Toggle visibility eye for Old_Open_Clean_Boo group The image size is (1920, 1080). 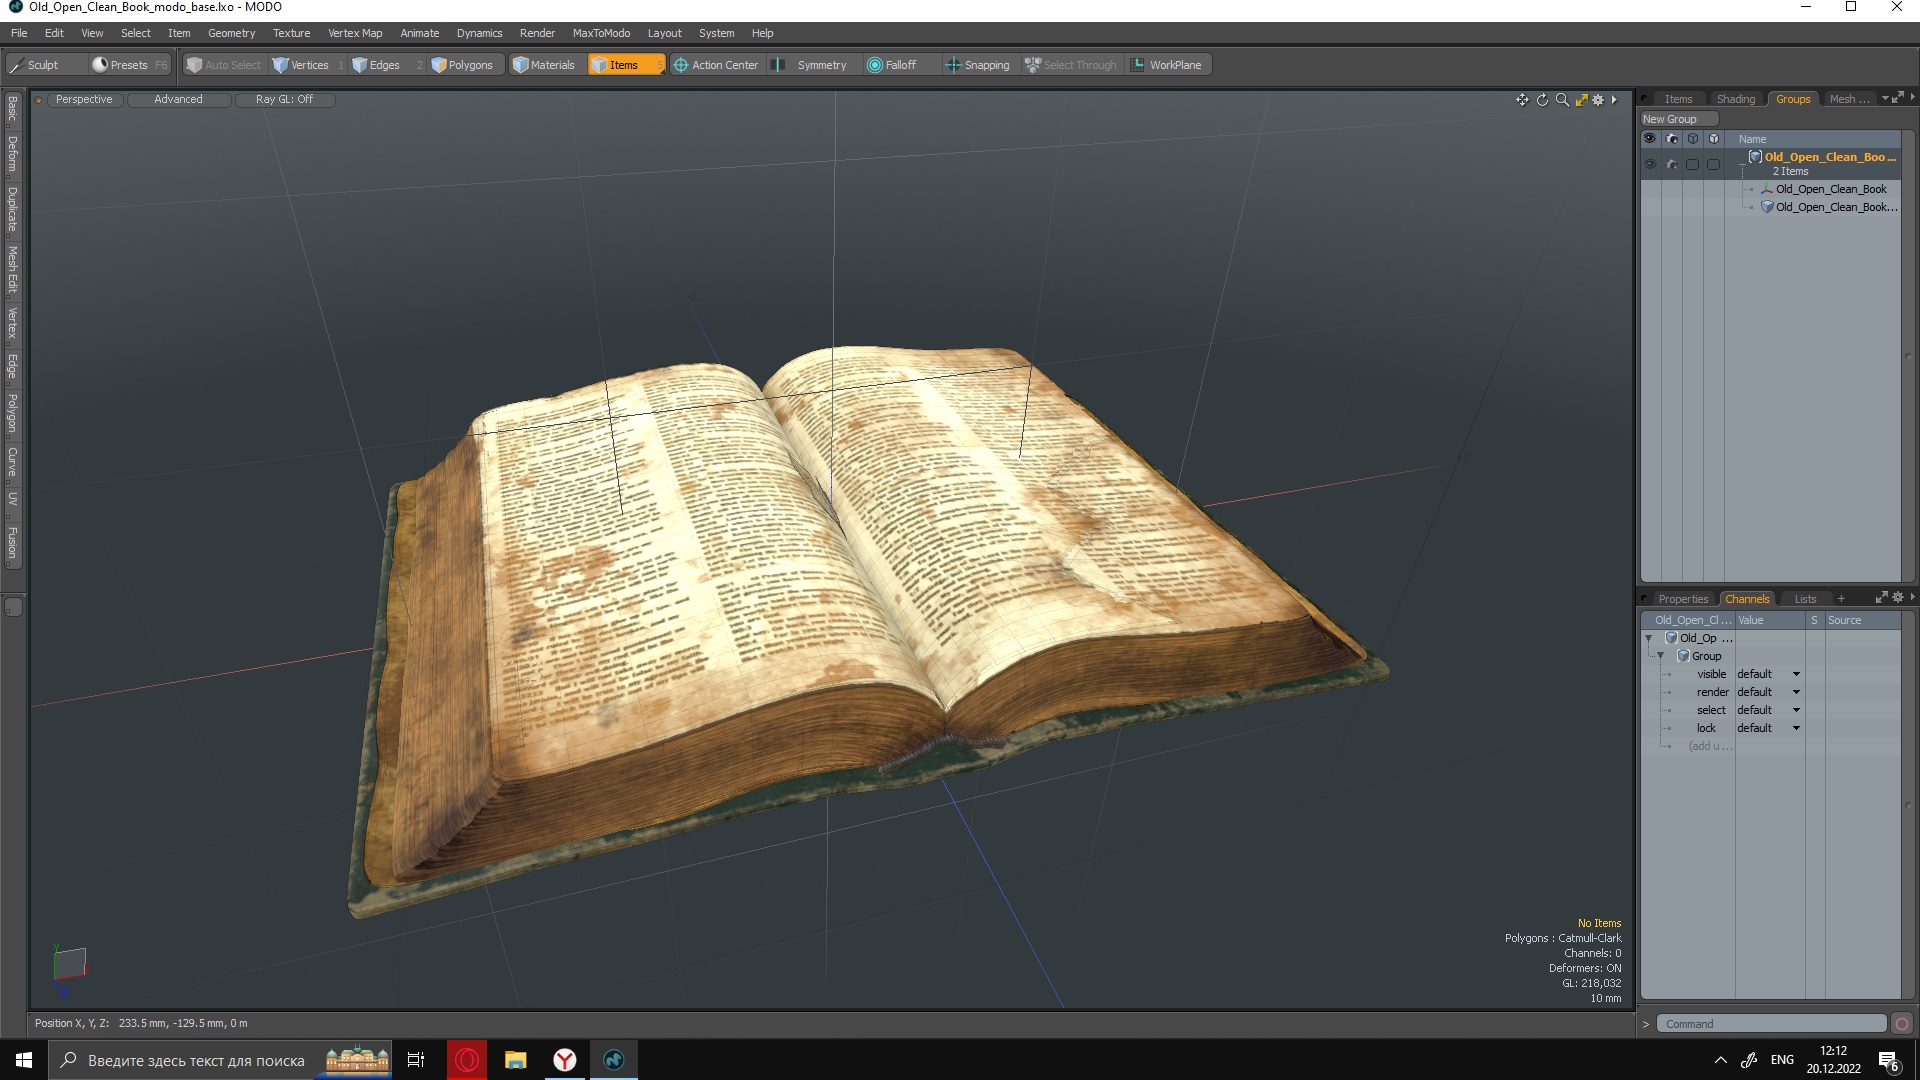point(1650,164)
